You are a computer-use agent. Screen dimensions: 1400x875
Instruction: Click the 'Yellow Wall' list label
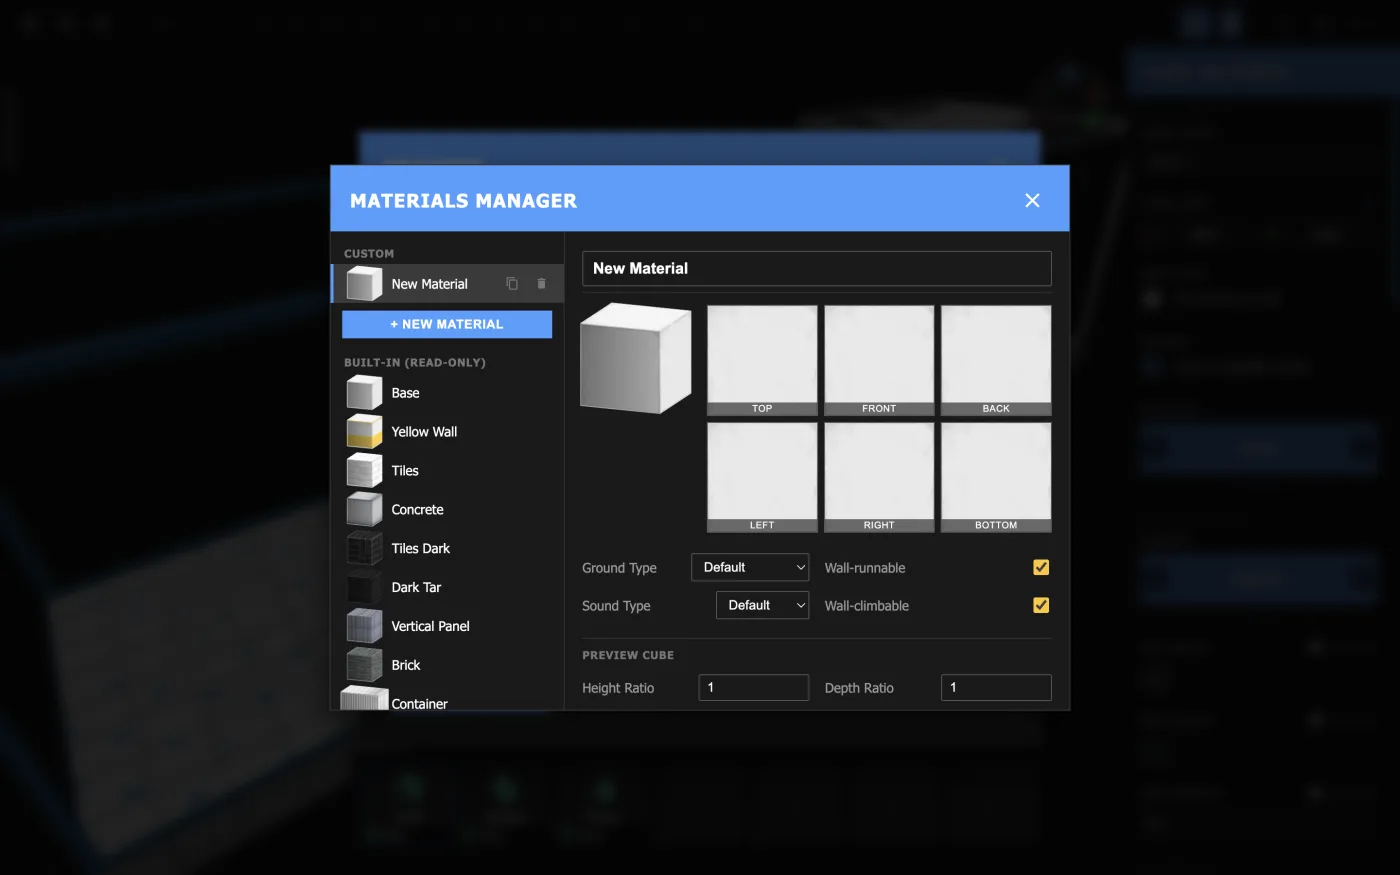[424, 432]
